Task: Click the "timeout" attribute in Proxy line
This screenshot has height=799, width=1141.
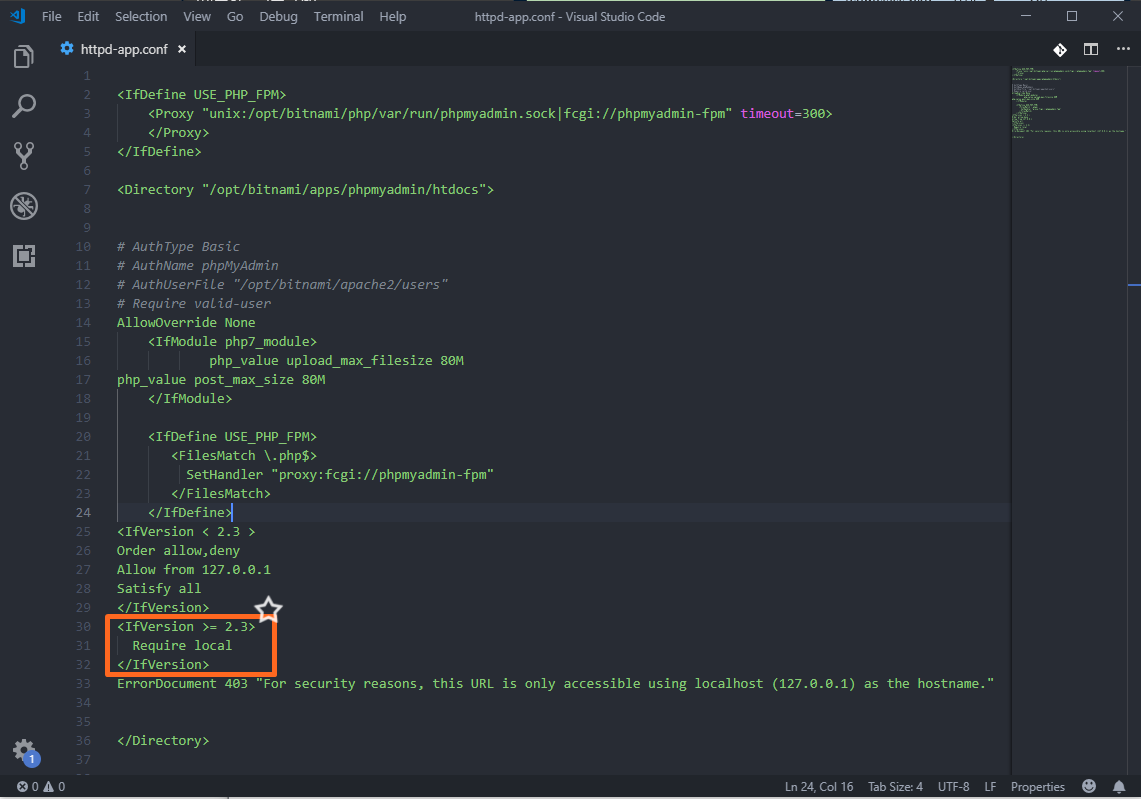Action: click(767, 114)
